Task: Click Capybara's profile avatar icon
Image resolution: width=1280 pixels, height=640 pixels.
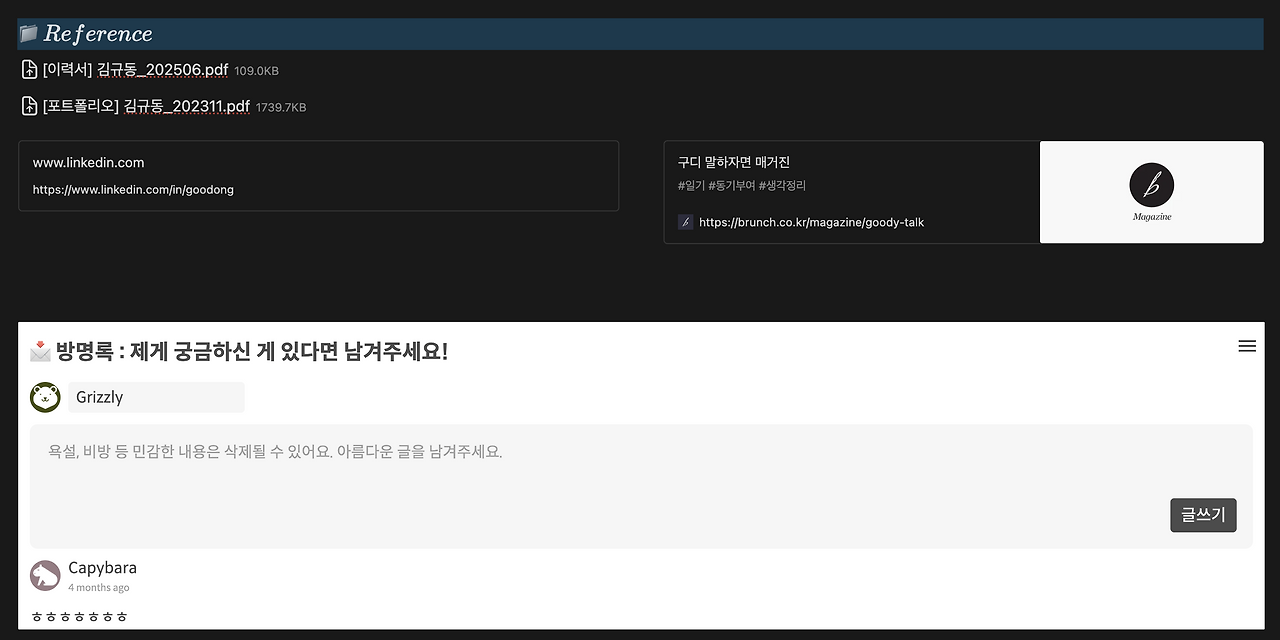Action: [45, 574]
